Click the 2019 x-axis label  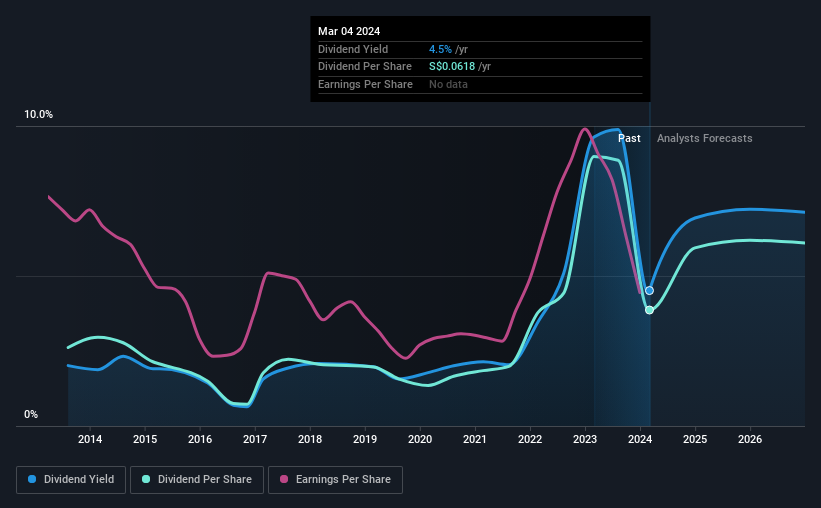(x=365, y=439)
